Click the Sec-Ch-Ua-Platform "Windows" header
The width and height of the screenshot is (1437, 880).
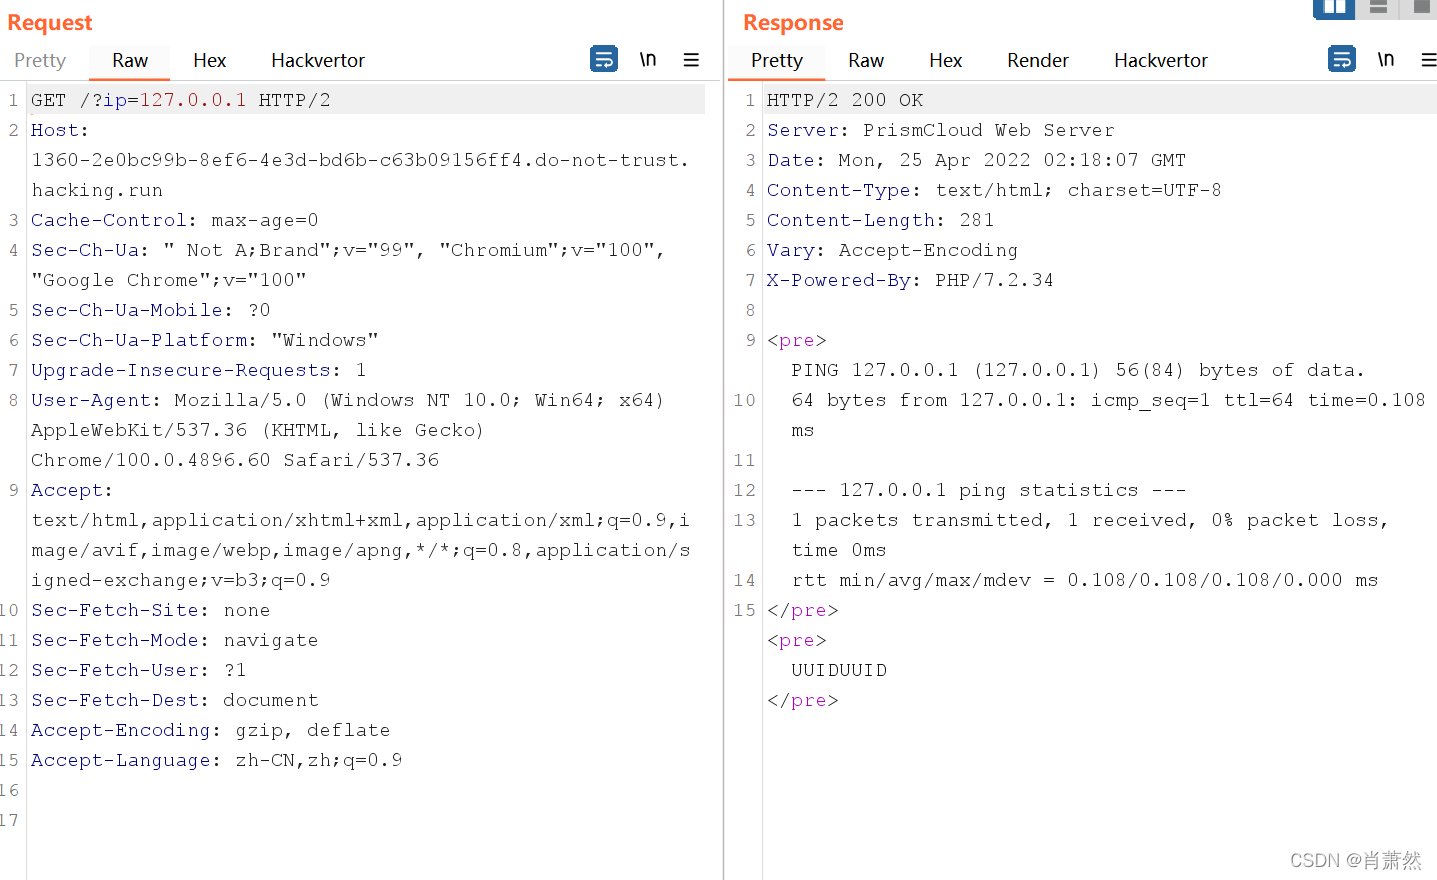(205, 340)
